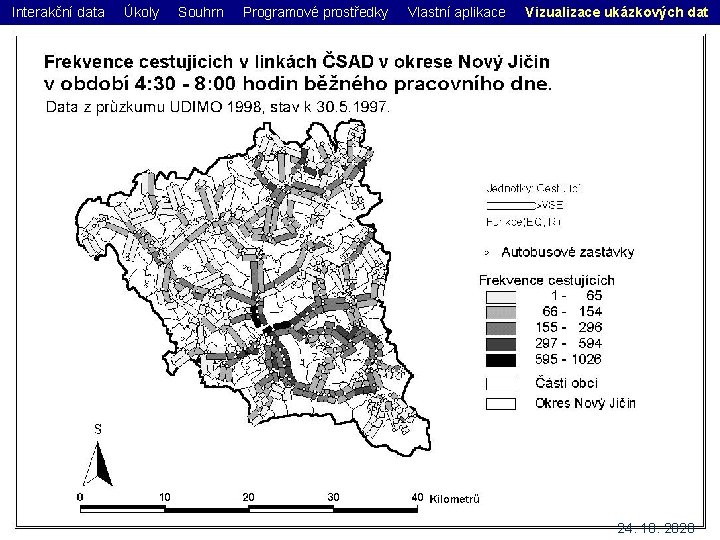The height and width of the screenshot is (540, 720).
Task: Select Programové prostředky in the navigation bar
Action: (315, 12)
